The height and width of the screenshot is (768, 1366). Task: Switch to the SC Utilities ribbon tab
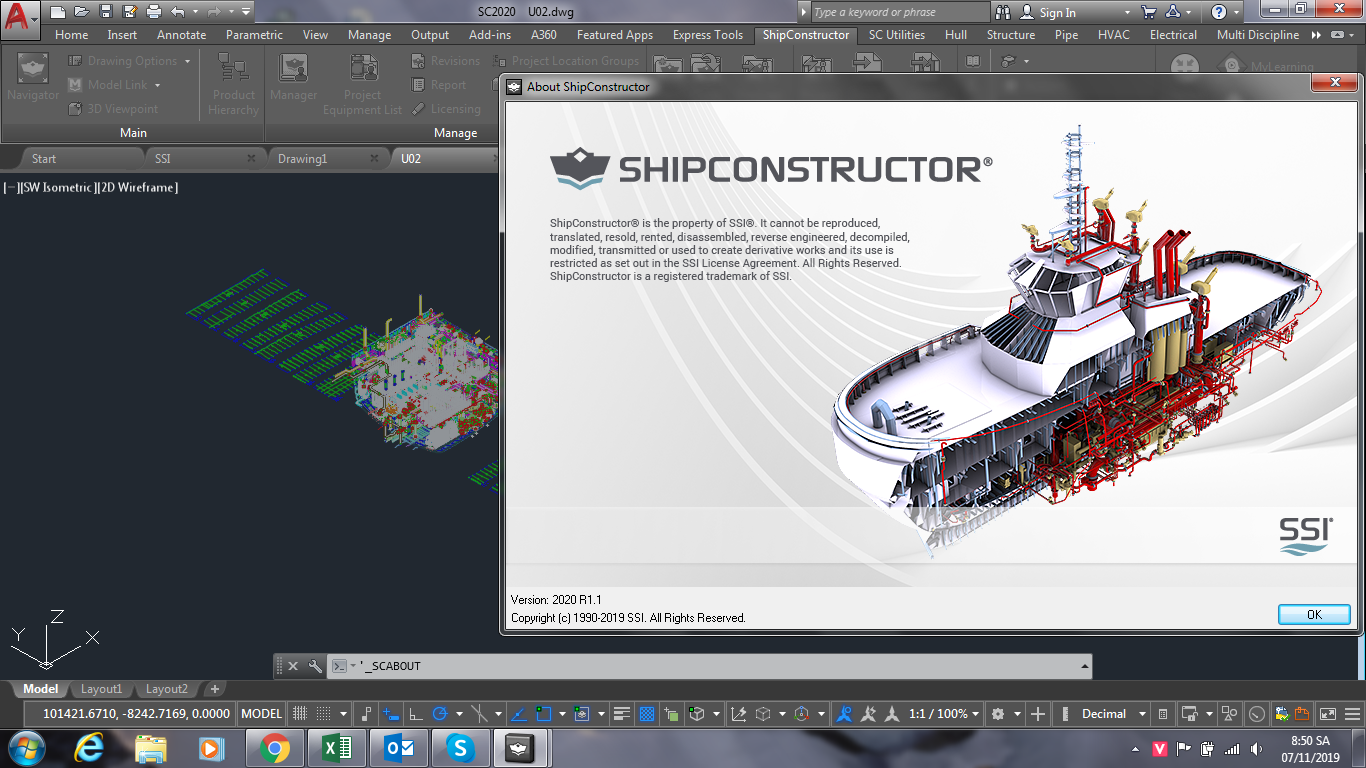click(x=896, y=35)
